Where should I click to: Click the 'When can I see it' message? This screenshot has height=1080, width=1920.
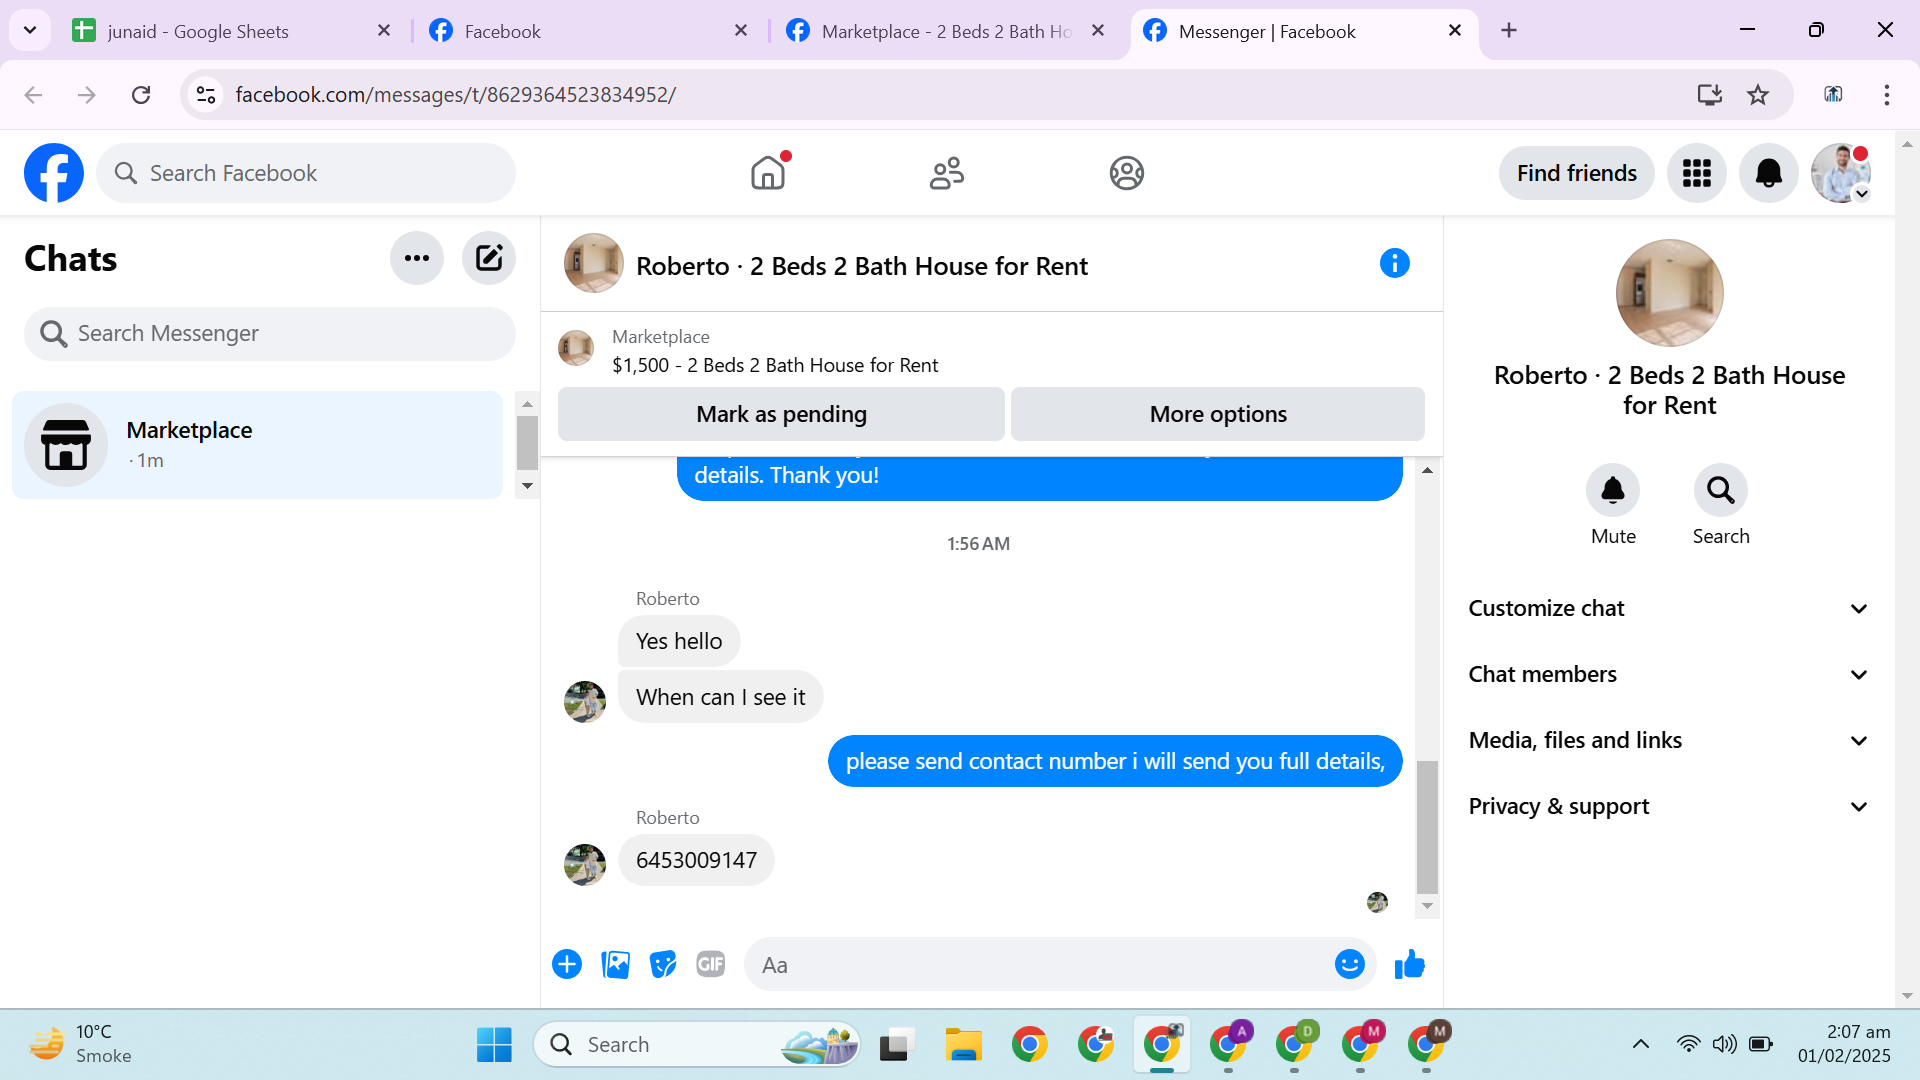click(720, 697)
